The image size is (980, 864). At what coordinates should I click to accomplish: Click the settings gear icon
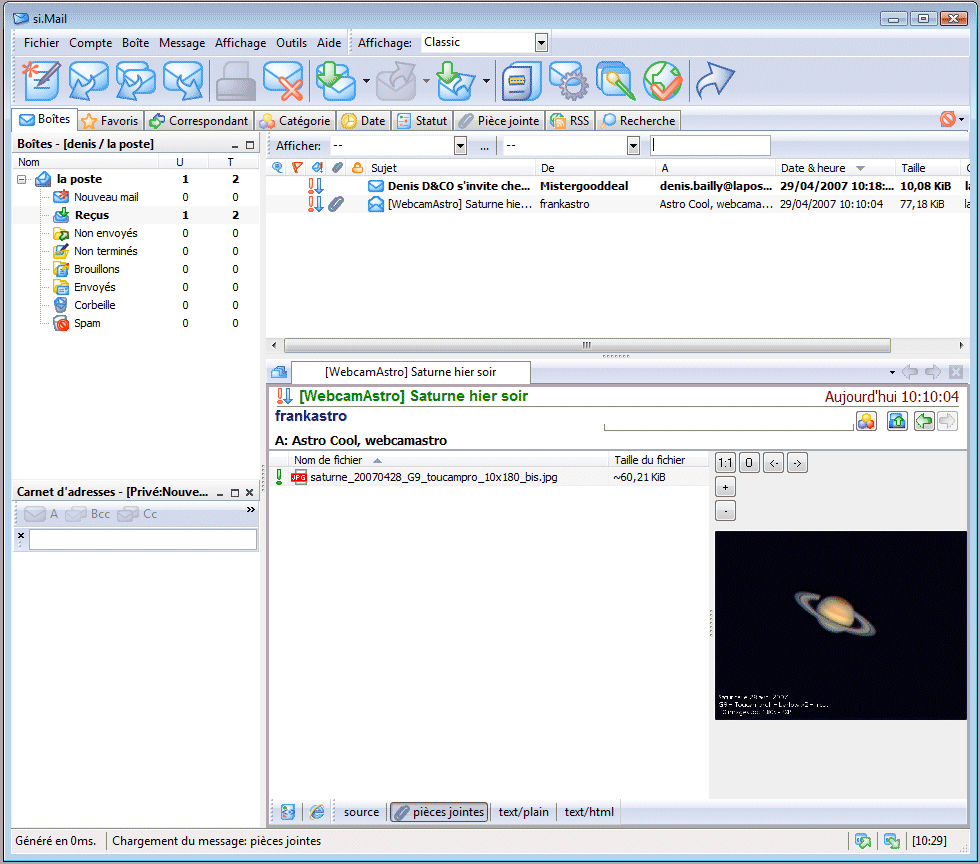[x=568, y=80]
